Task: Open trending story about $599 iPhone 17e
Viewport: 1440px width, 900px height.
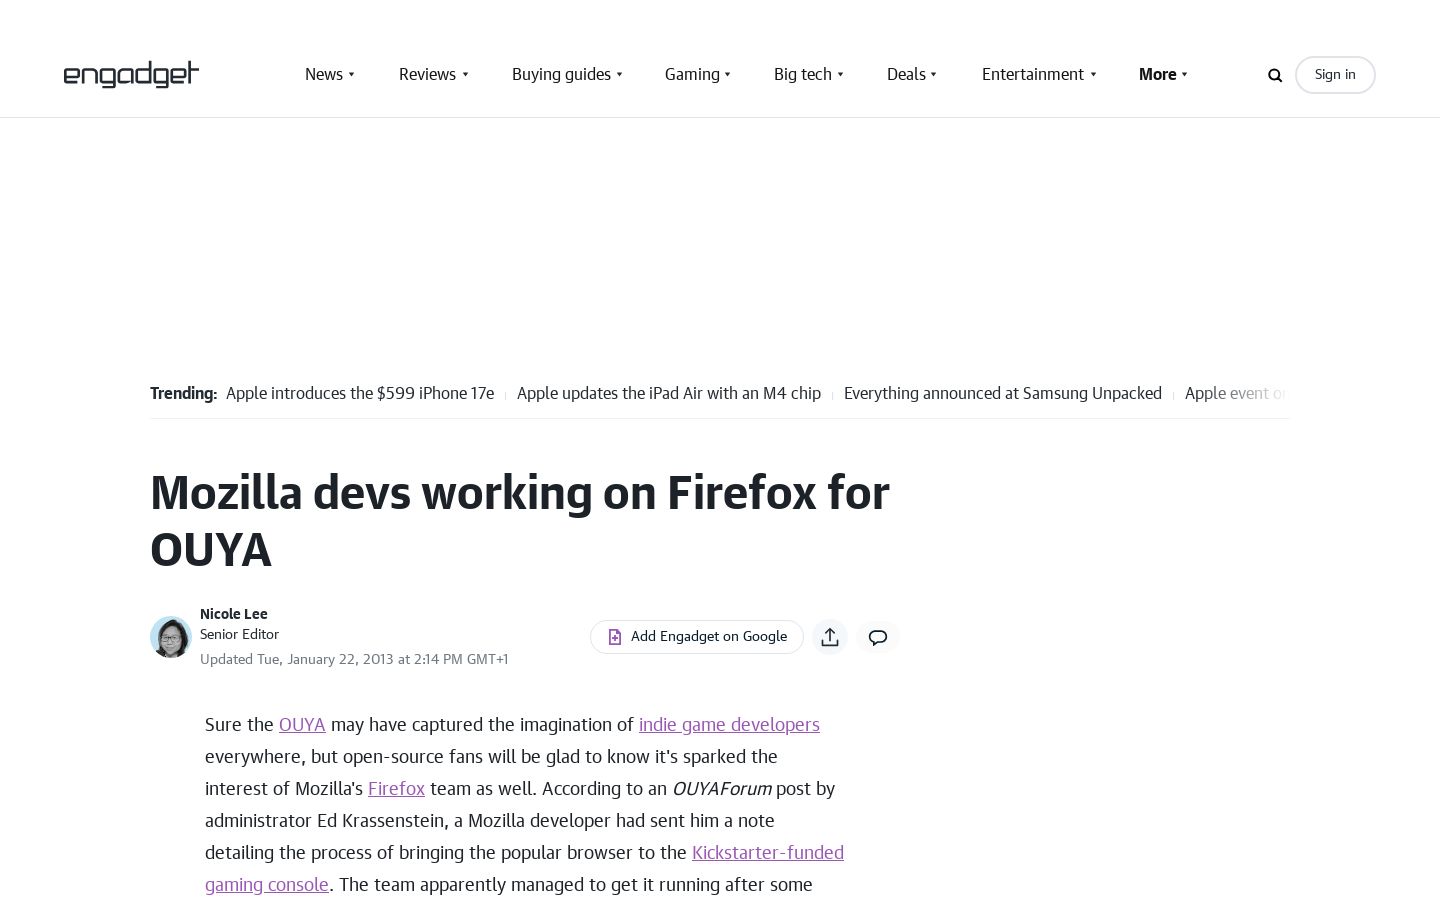Action: (360, 393)
